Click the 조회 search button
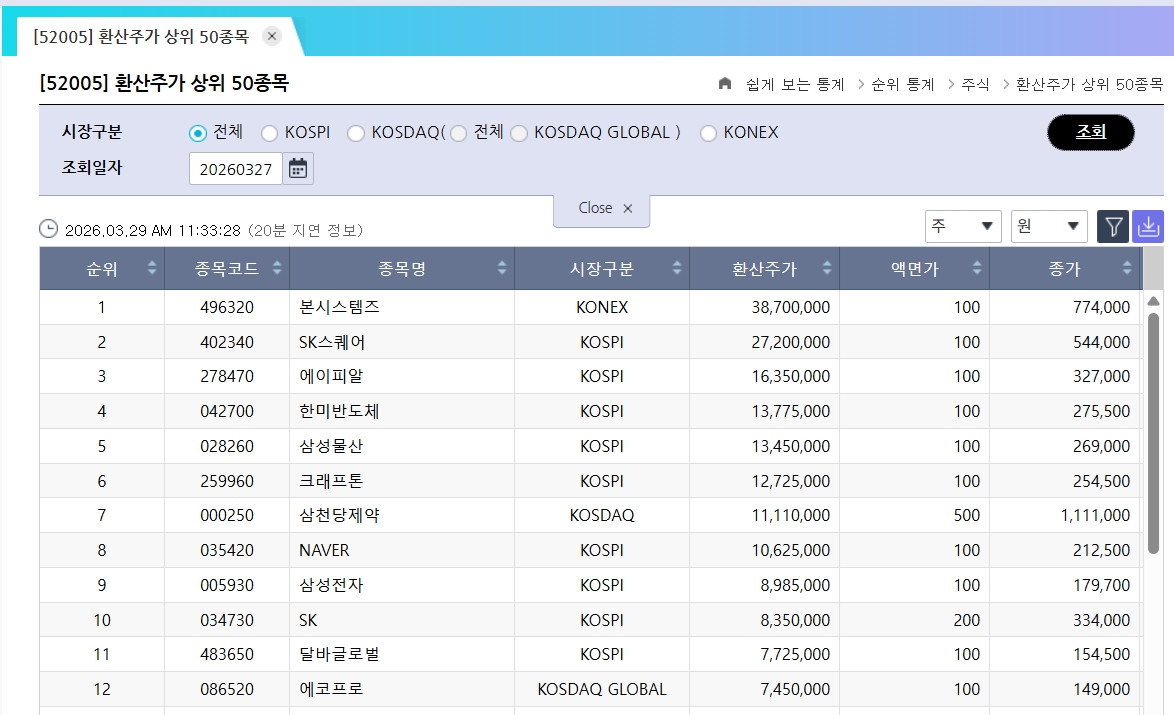Screen dimensions: 1174x715 click(1090, 132)
